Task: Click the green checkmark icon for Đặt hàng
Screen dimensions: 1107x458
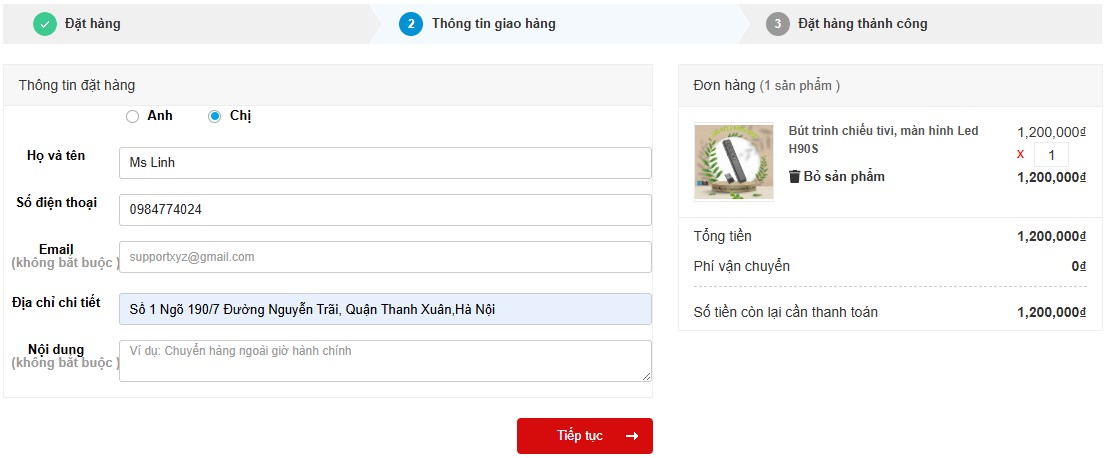Action: tap(45, 24)
